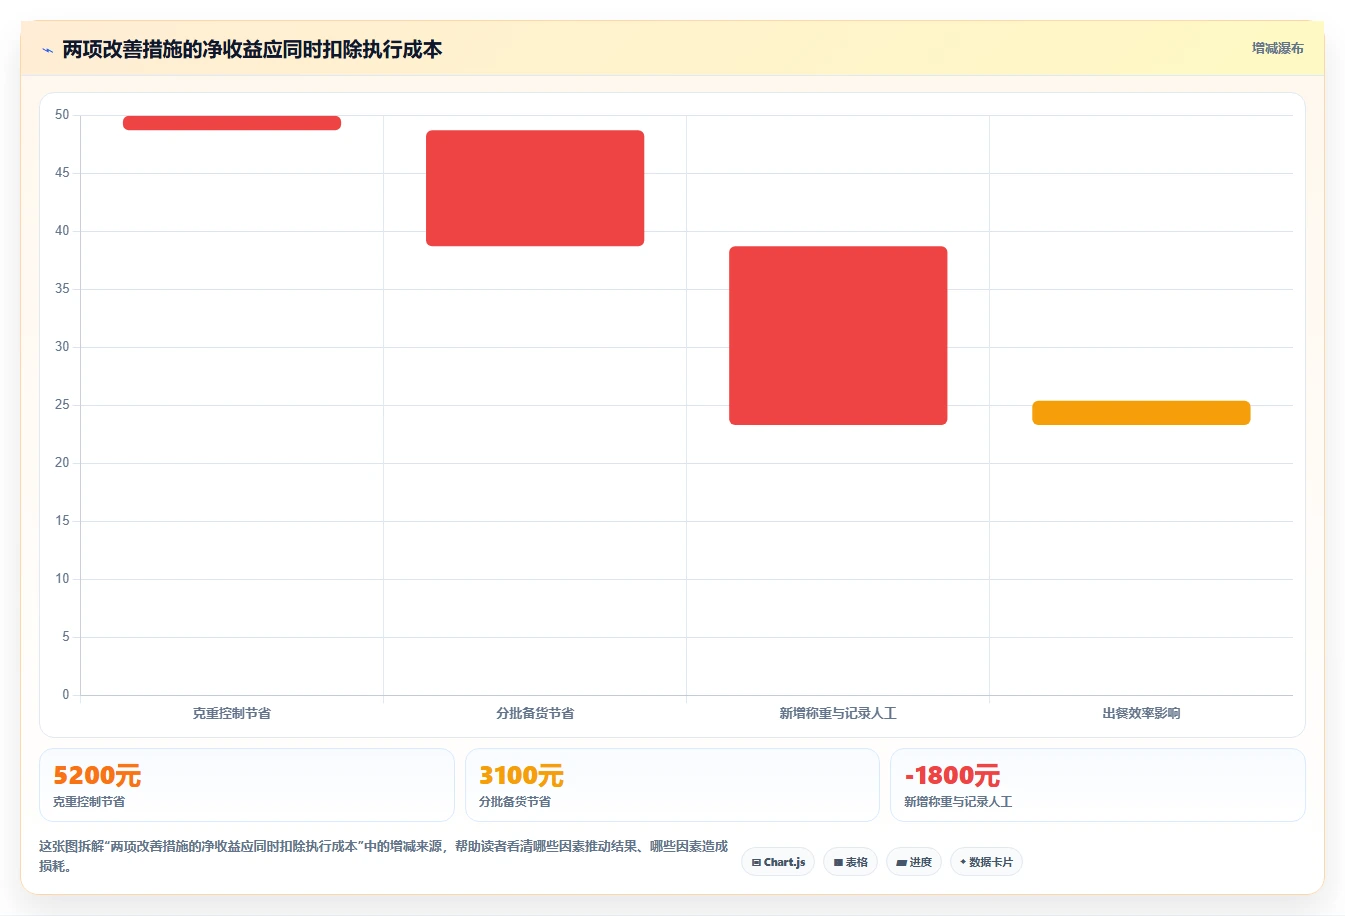The width and height of the screenshot is (1345, 916).
Task: Select the 数据卡片 tag chip
Action: tap(986, 862)
